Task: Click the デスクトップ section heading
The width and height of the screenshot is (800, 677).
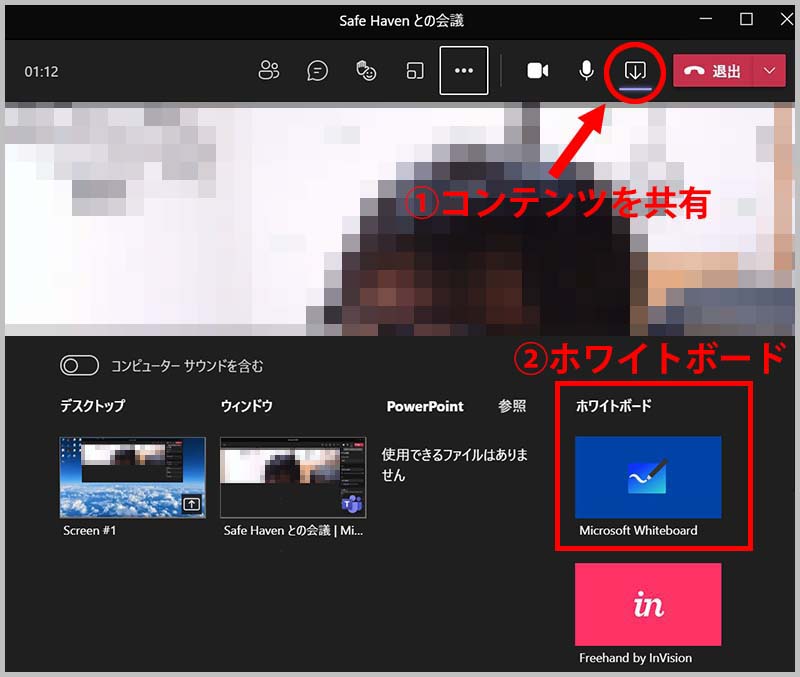Action: pos(92,406)
